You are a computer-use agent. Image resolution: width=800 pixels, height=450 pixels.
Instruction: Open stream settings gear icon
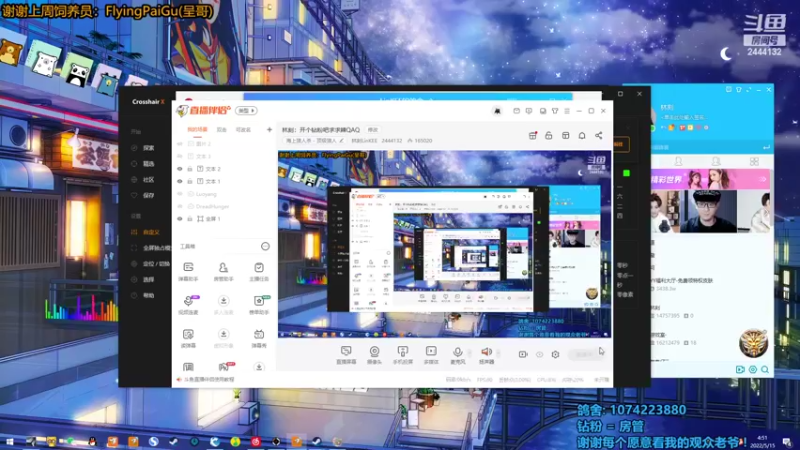coord(555,354)
